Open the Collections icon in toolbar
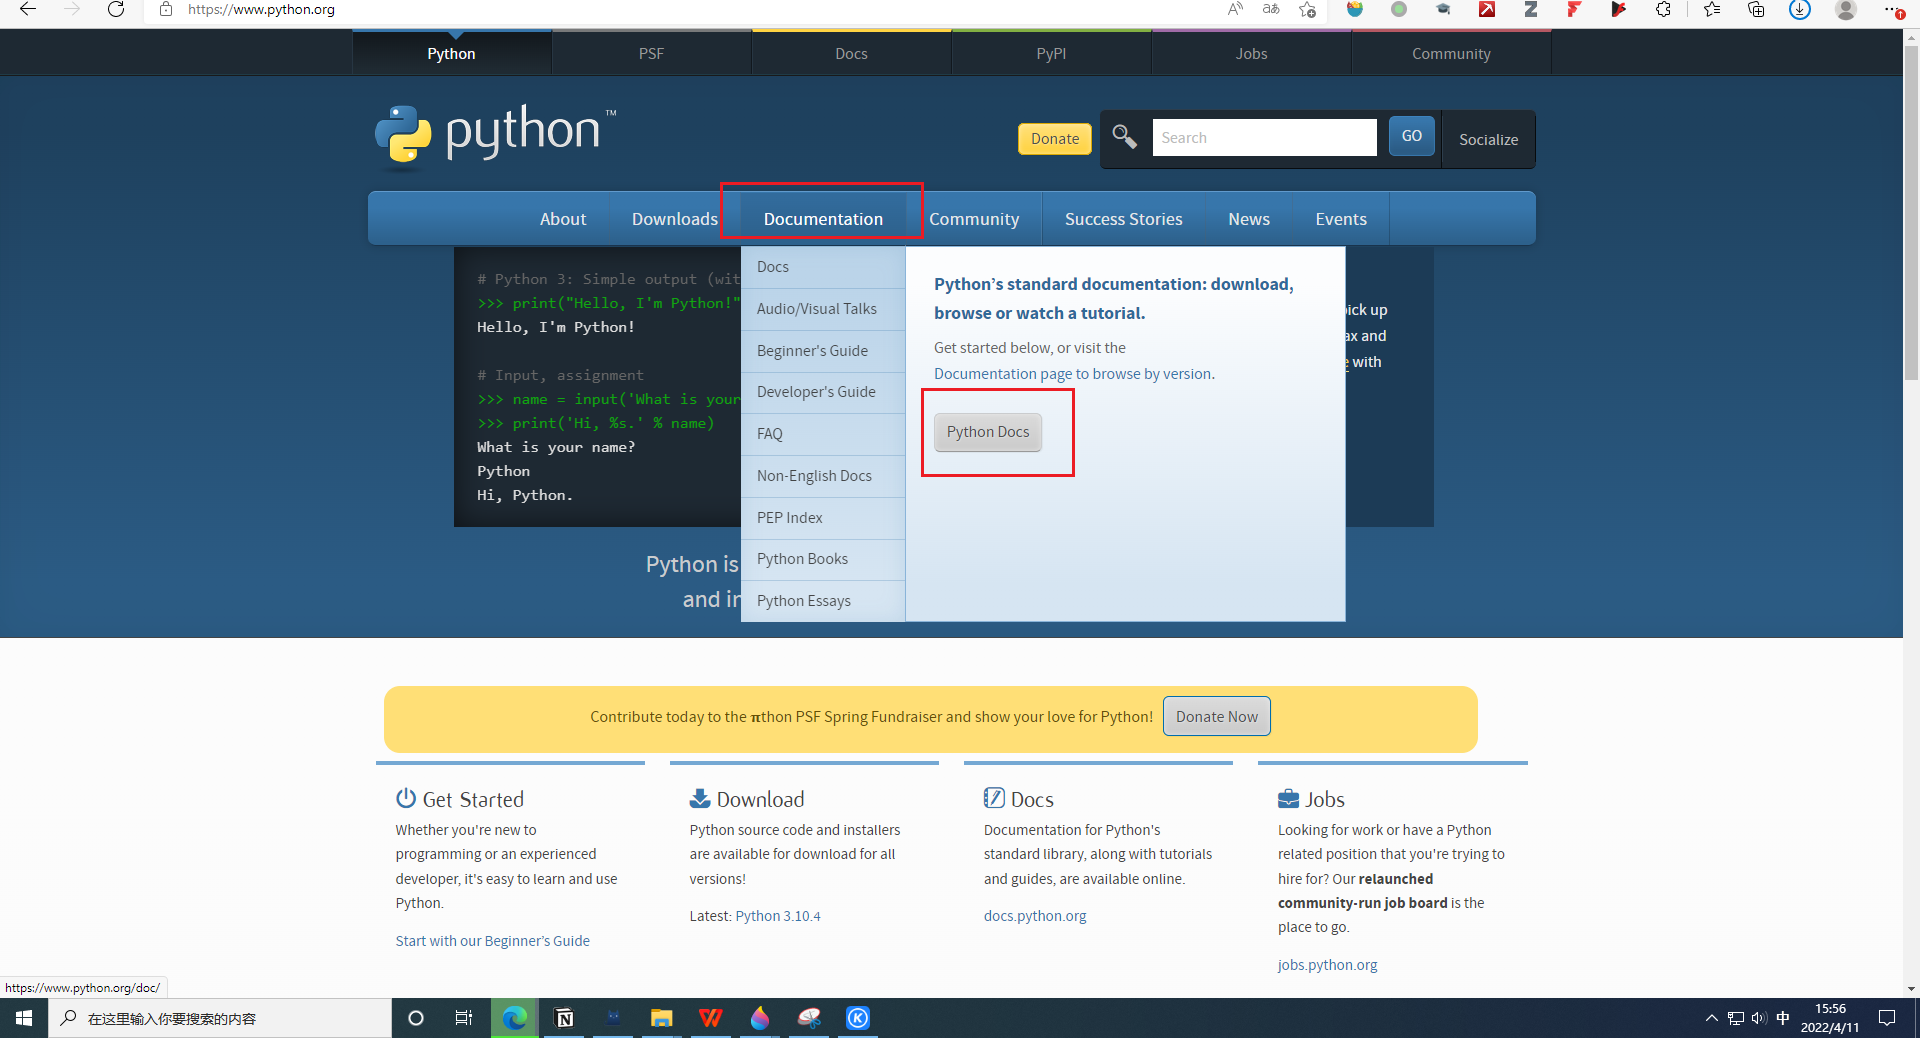Viewport: 1920px width, 1038px height. pos(1756,11)
